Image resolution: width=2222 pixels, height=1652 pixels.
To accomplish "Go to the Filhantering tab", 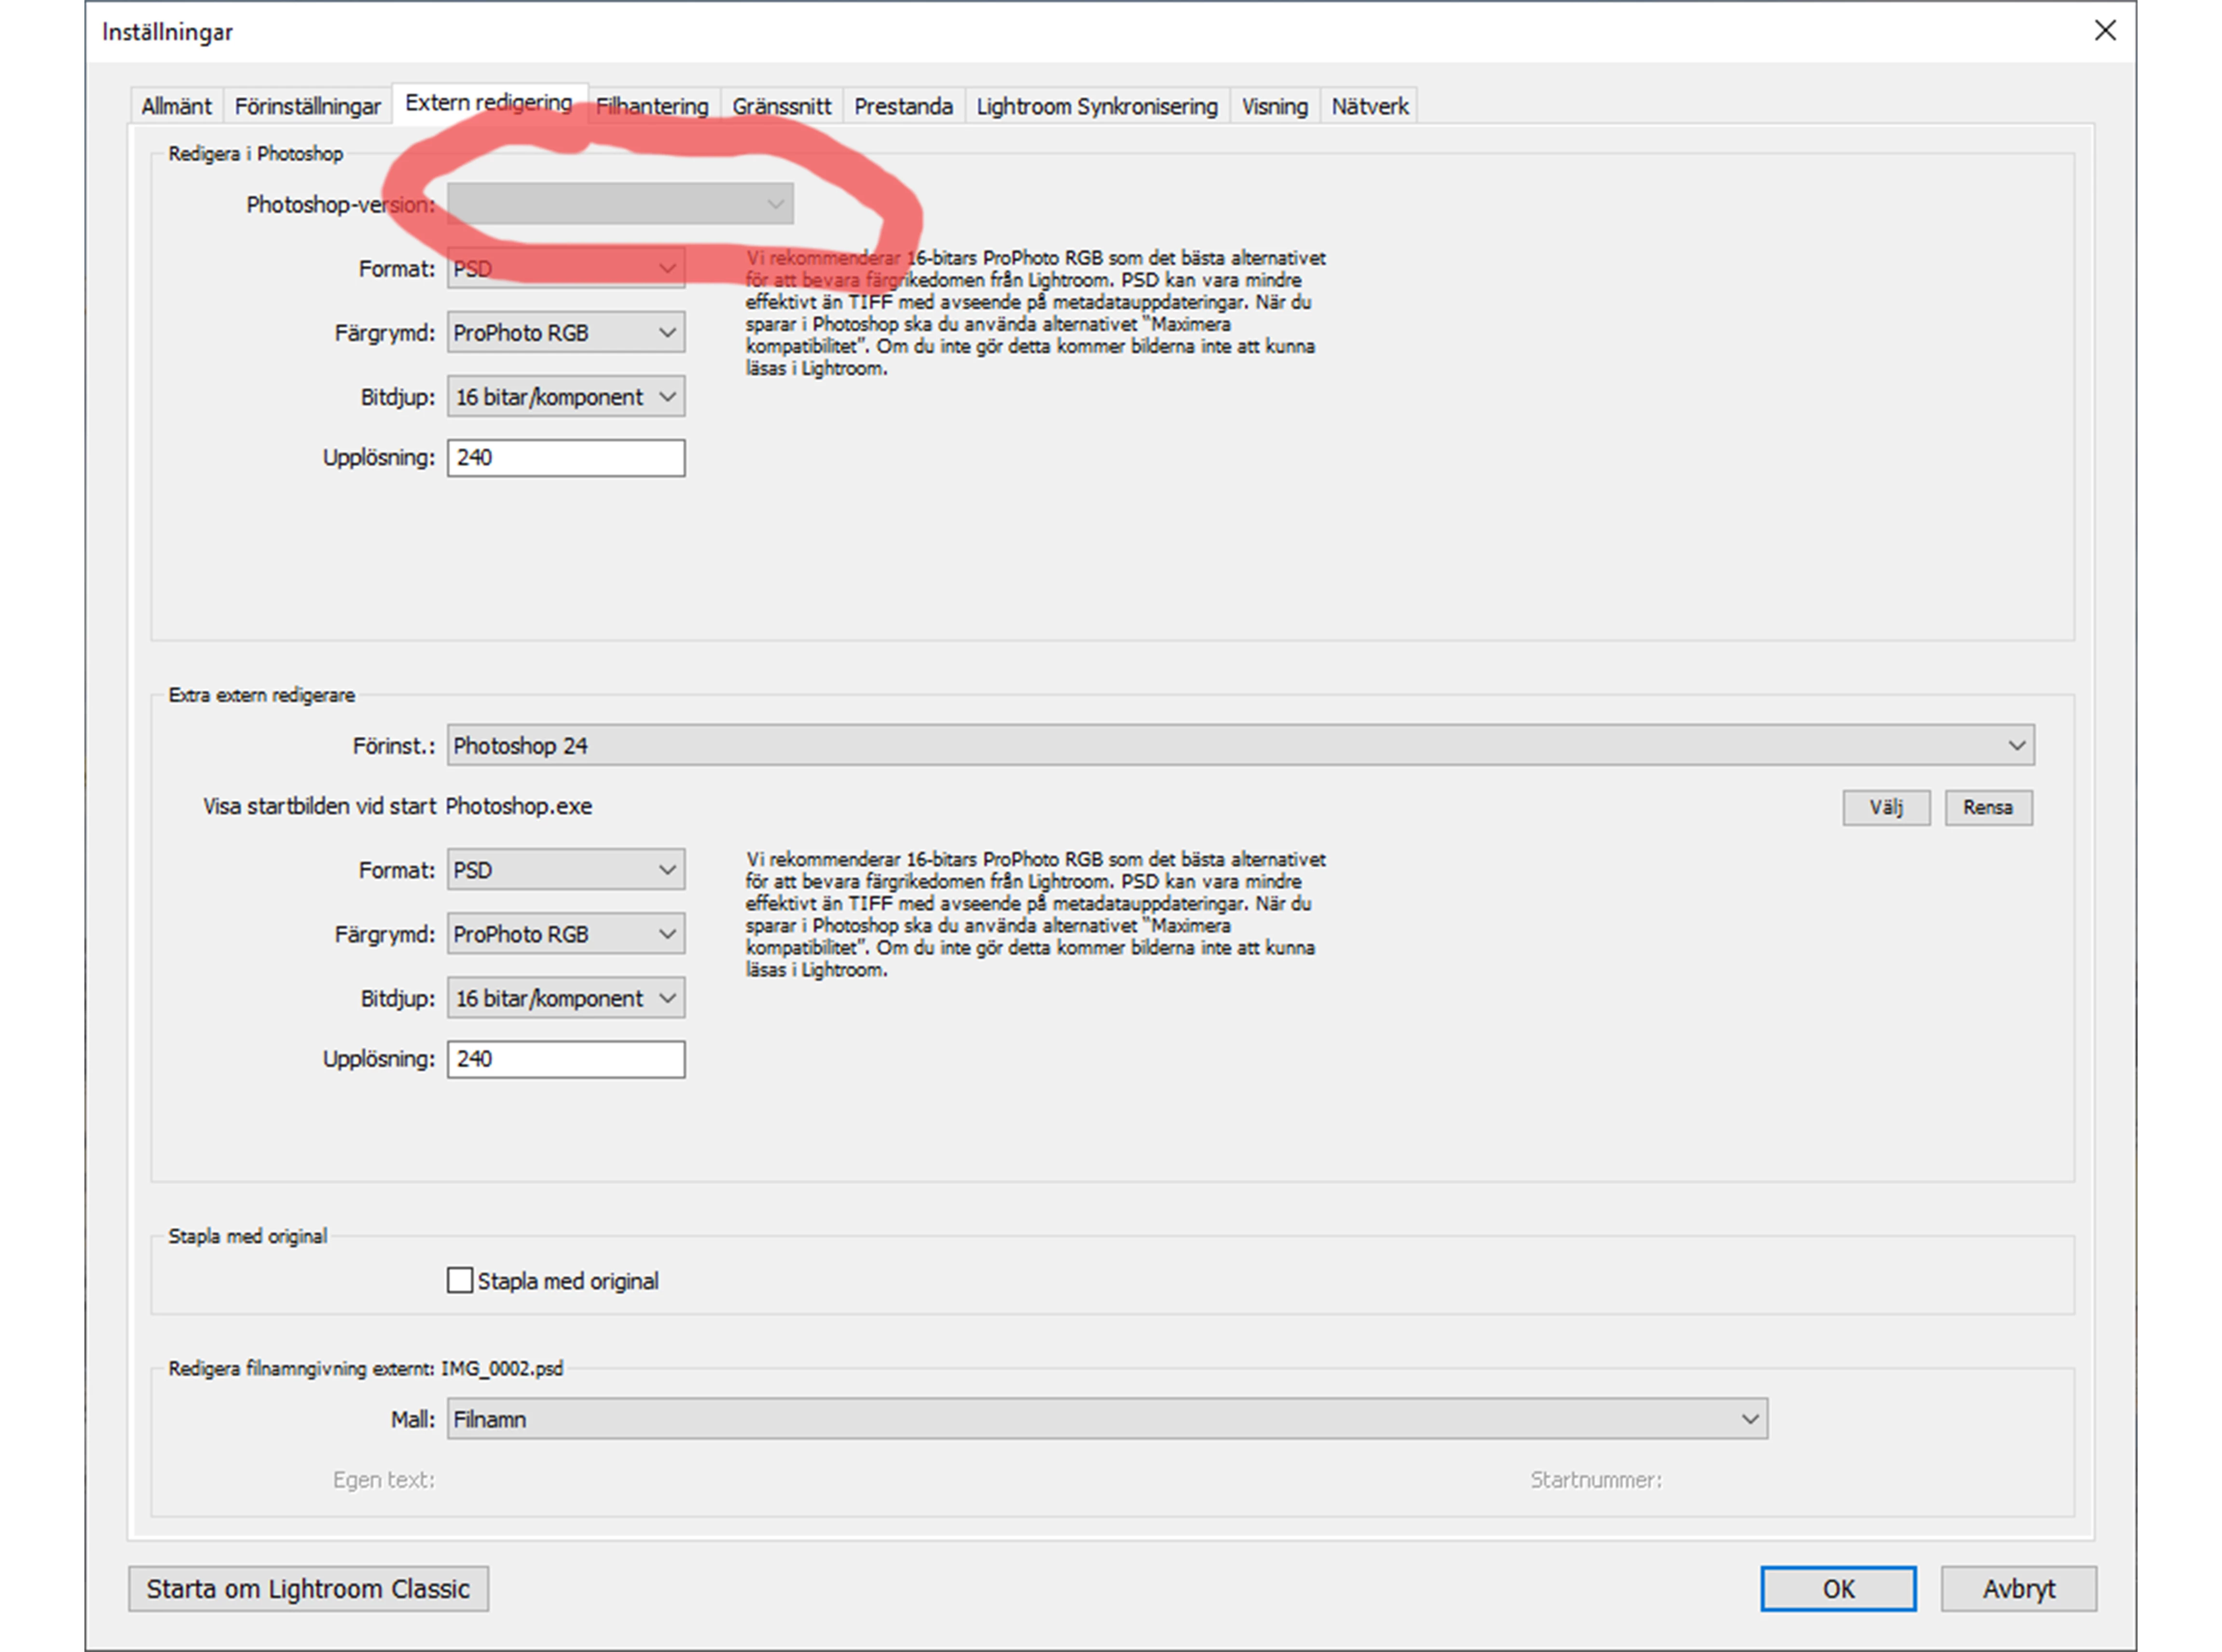I will click(x=652, y=106).
